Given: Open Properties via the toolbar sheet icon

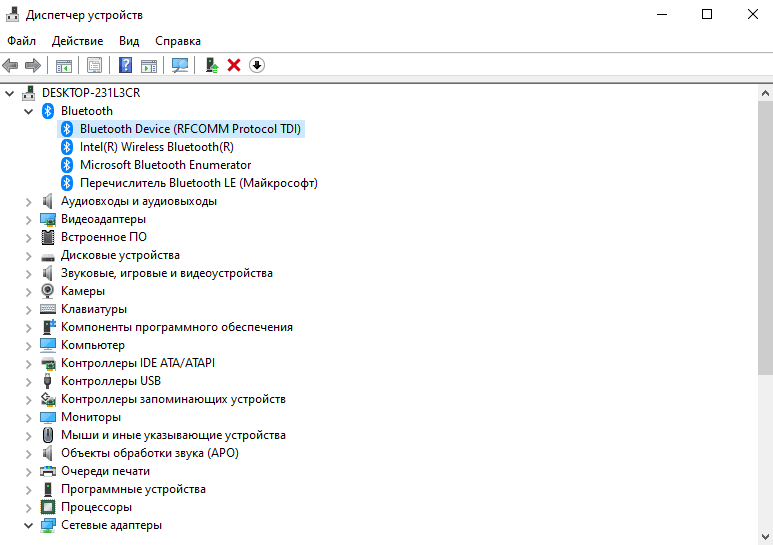Looking at the screenshot, I should click(94, 65).
